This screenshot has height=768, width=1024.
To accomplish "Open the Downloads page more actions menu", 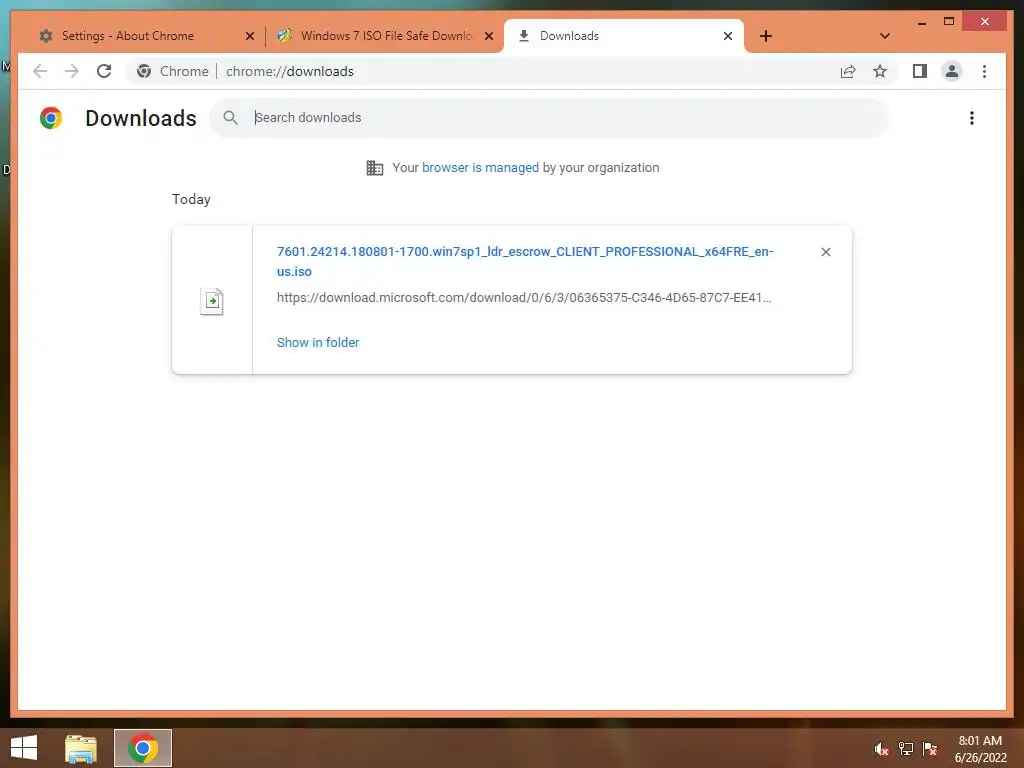I will pos(972,118).
